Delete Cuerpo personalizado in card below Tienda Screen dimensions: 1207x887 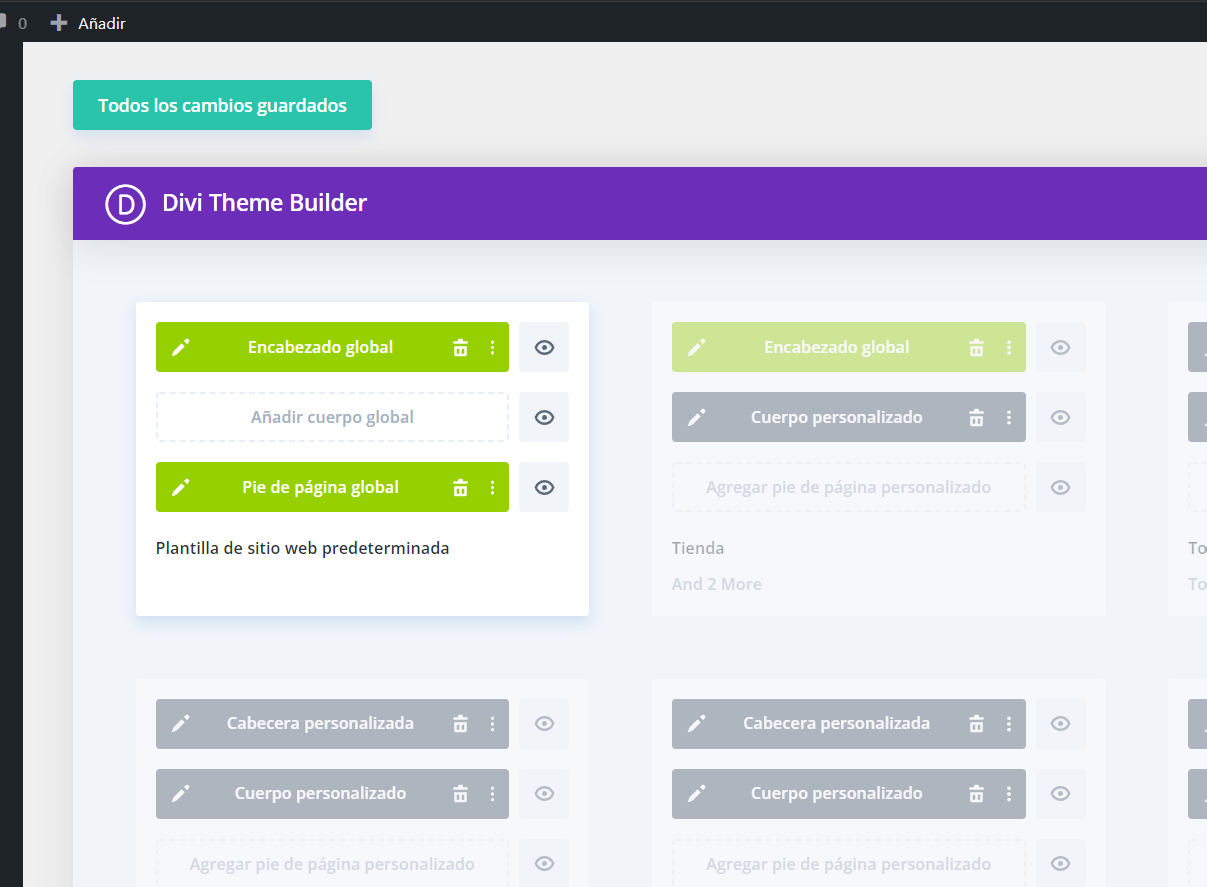(976, 793)
